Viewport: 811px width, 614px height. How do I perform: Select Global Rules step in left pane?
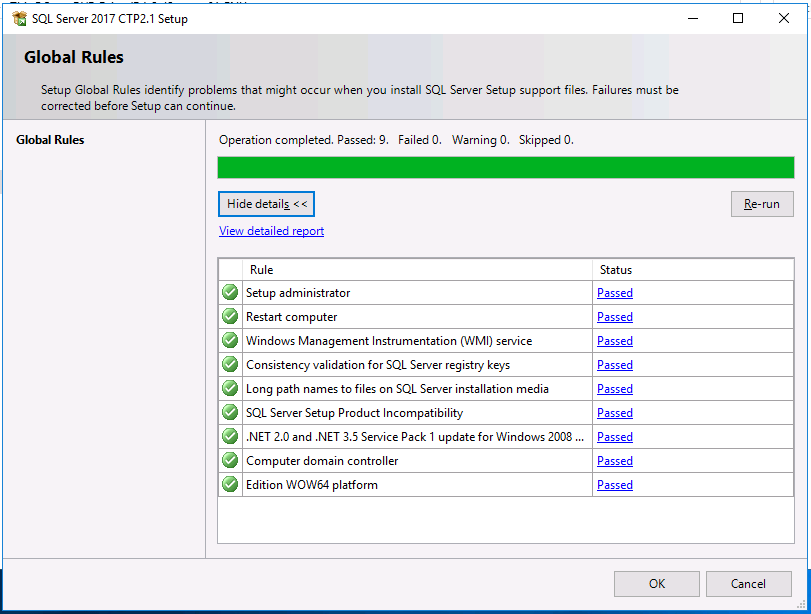pos(50,140)
